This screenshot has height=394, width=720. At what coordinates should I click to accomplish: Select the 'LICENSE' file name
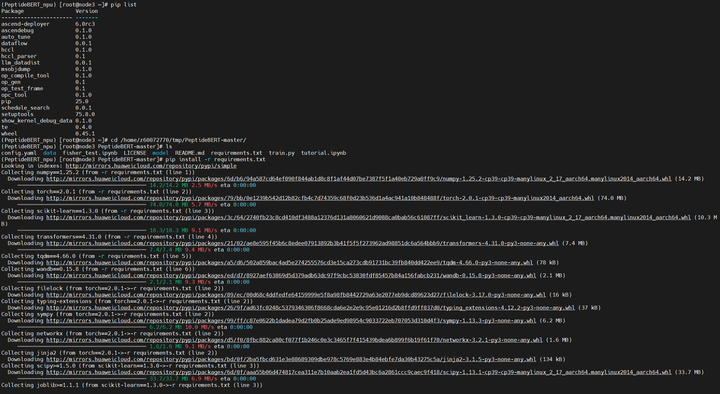(x=135, y=153)
